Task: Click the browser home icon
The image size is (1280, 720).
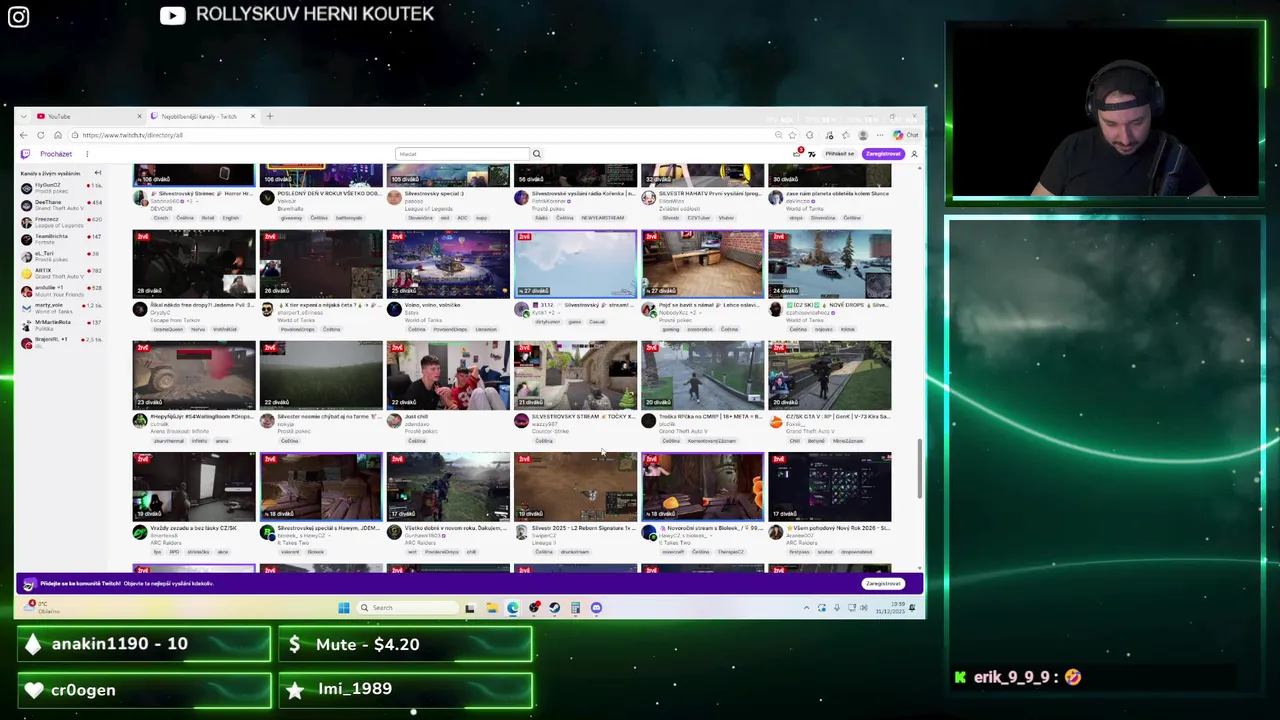Action: [58, 135]
